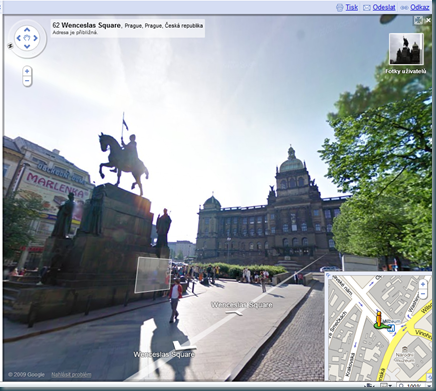Click the small north marker on the compass ring

10,46
